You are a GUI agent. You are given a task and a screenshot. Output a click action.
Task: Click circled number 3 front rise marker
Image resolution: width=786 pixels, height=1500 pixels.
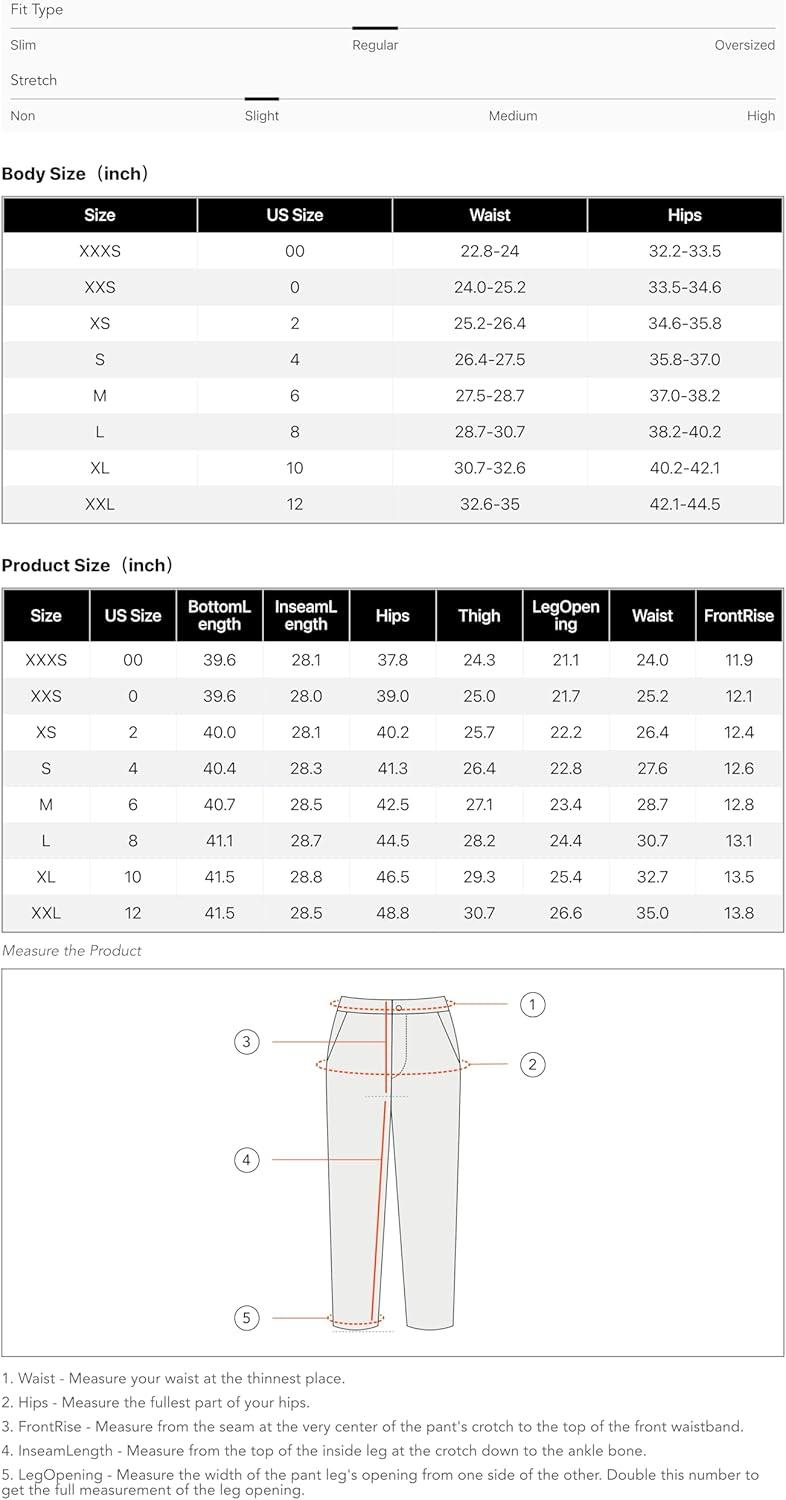[247, 1042]
